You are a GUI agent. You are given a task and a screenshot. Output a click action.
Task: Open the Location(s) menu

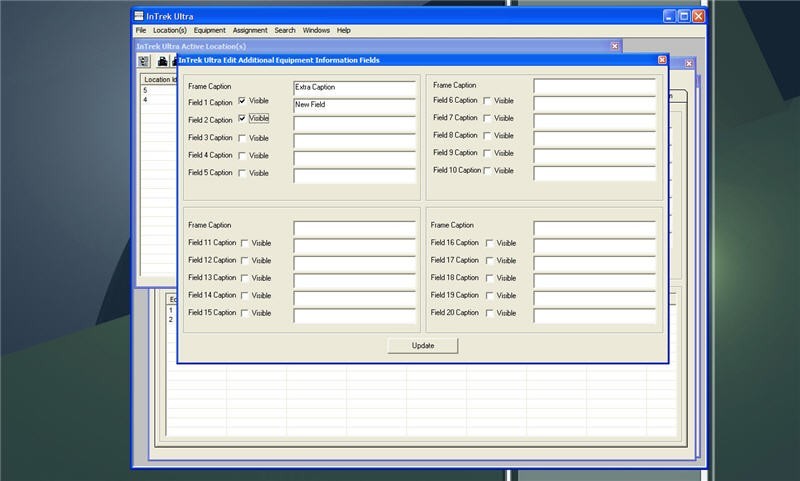[x=170, y=30]
